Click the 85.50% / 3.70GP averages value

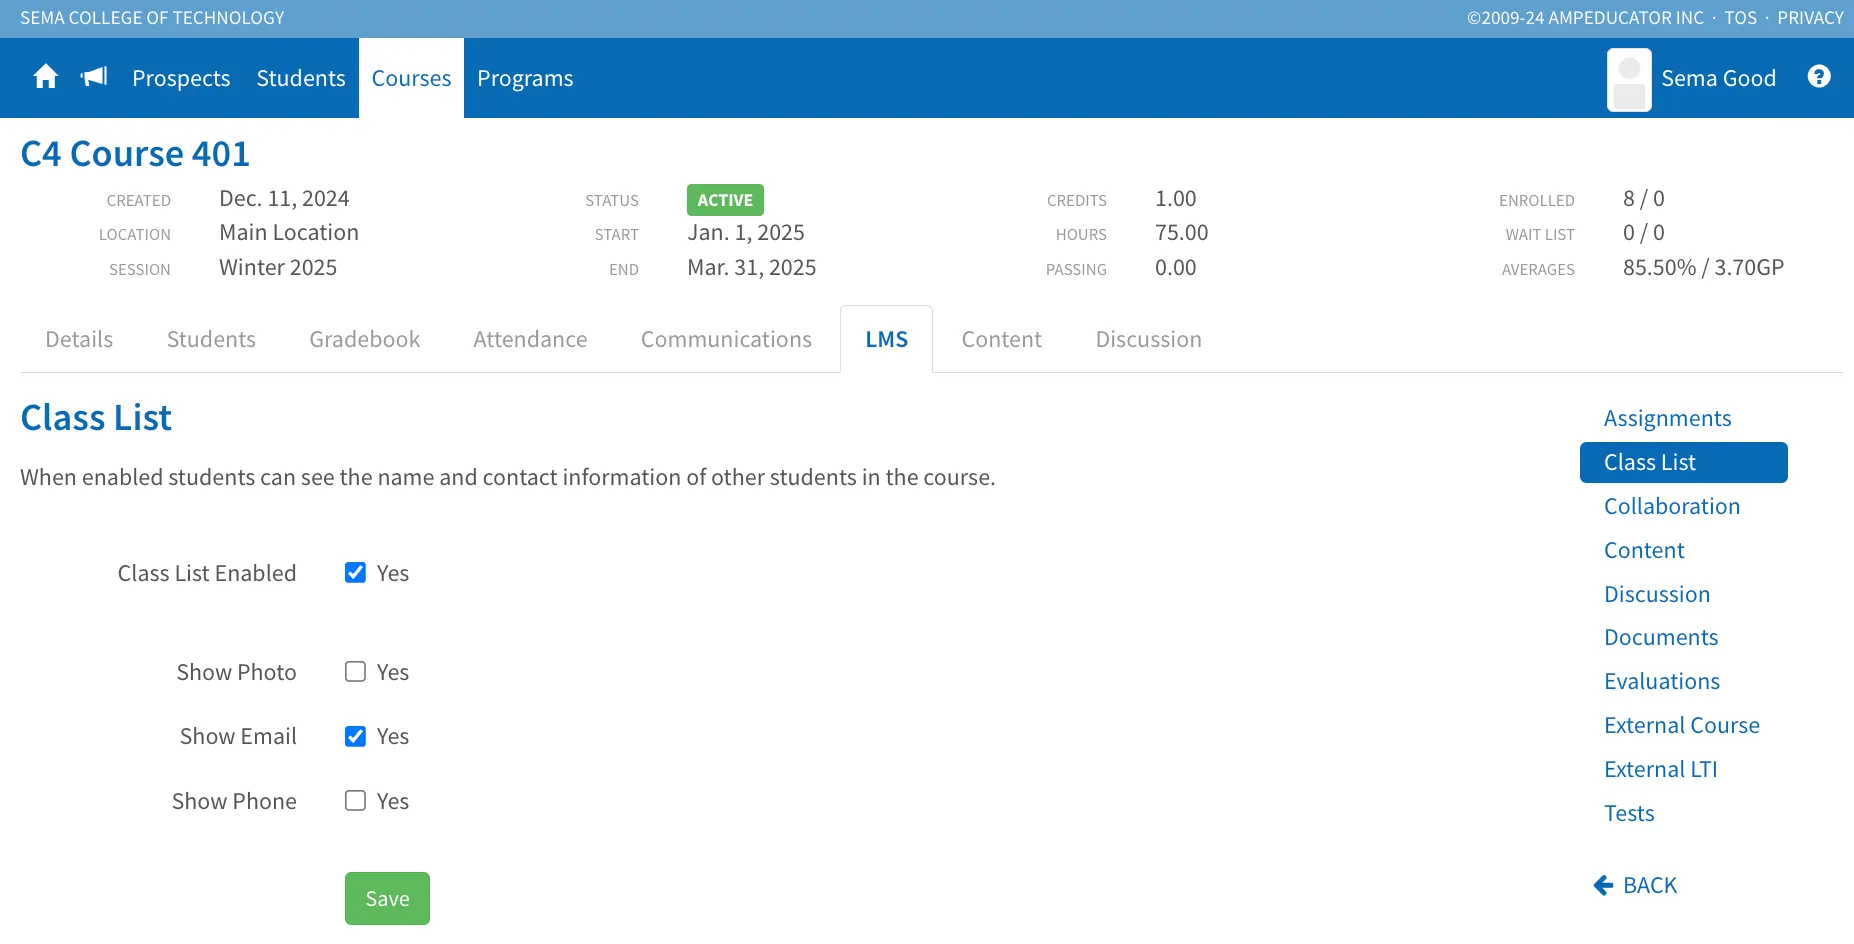coord(1703,267)
